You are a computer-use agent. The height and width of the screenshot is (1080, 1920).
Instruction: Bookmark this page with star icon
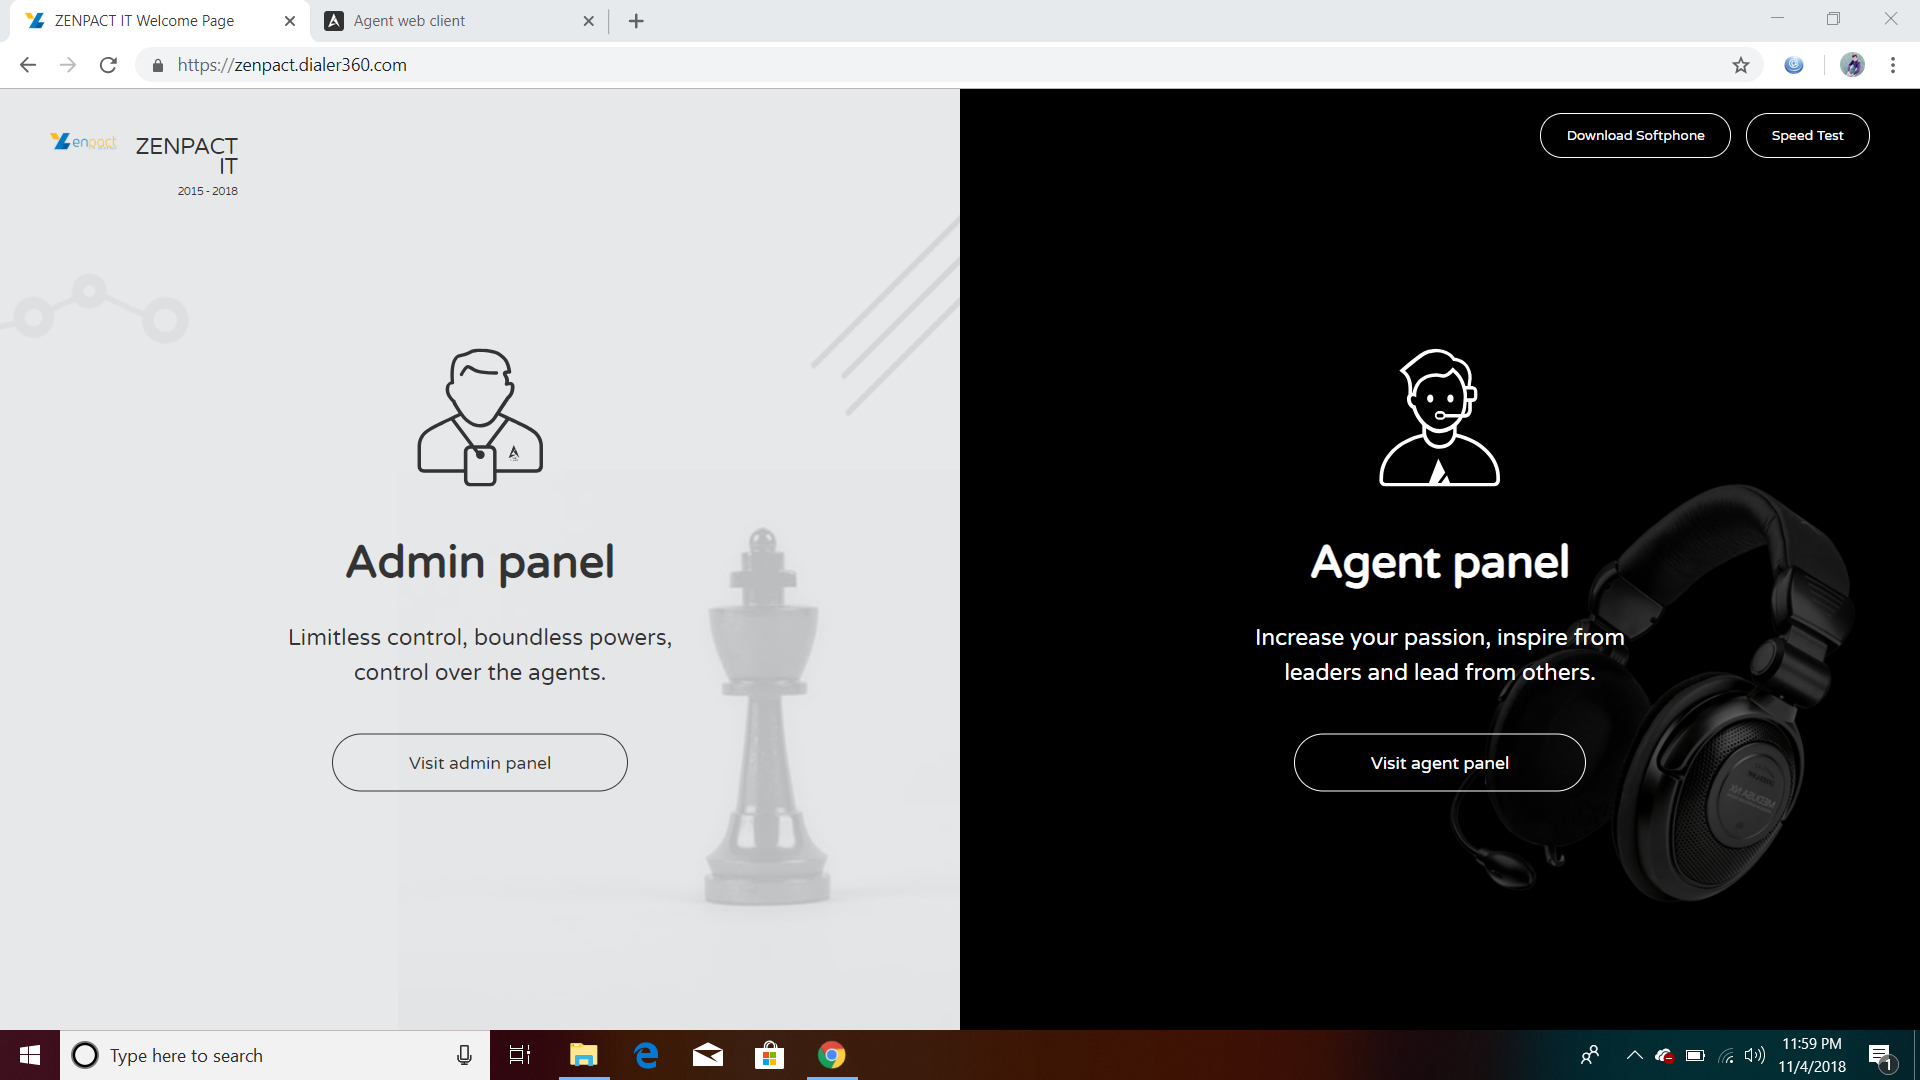(1741, 65)
